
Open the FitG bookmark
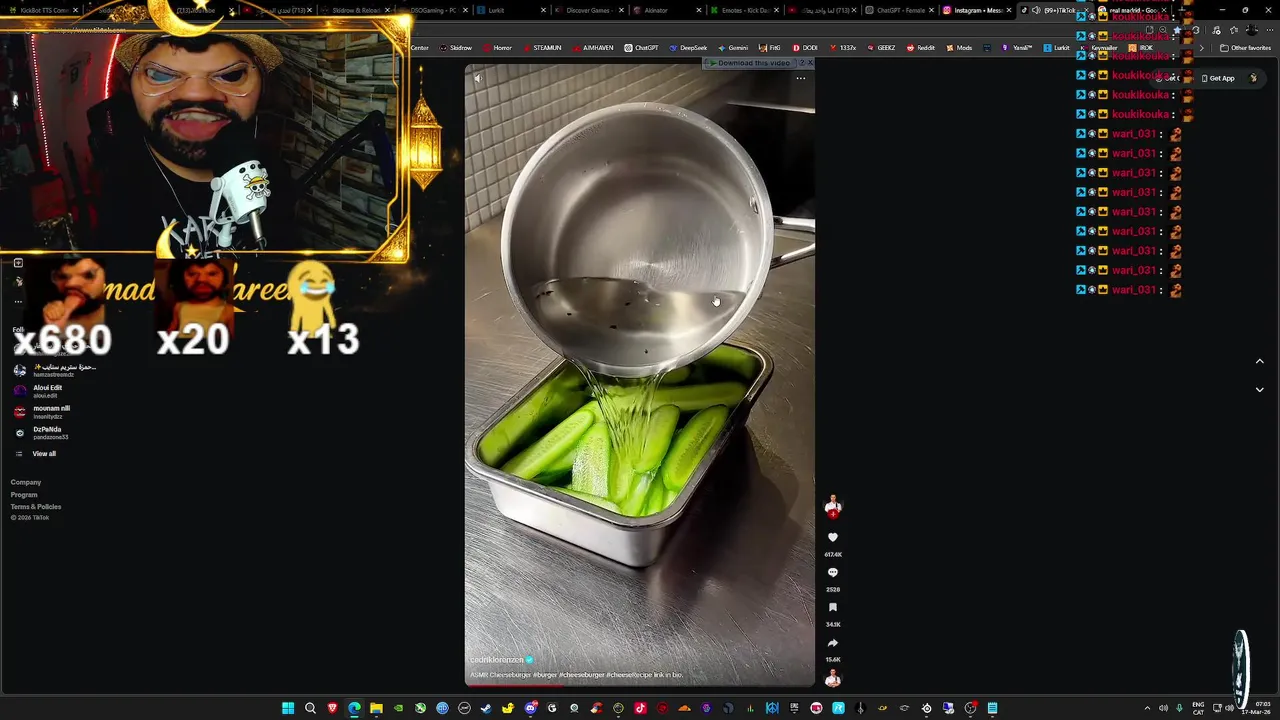click(x=770, y=48)
